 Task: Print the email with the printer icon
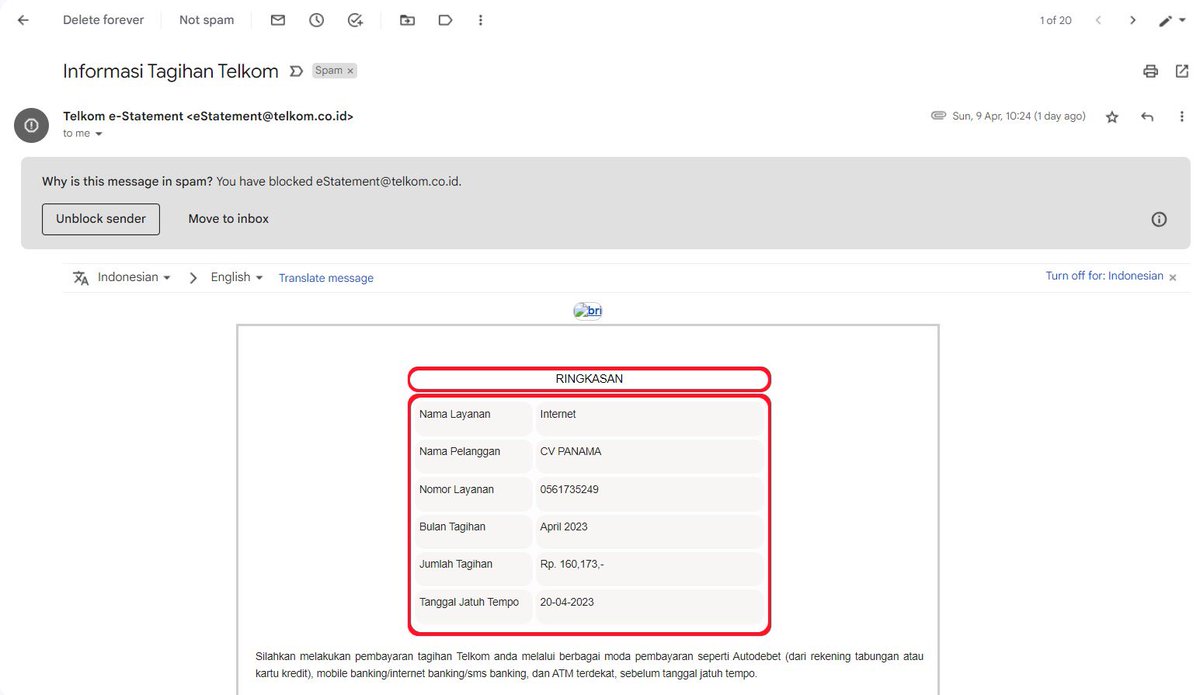[x=1151, y=71]
